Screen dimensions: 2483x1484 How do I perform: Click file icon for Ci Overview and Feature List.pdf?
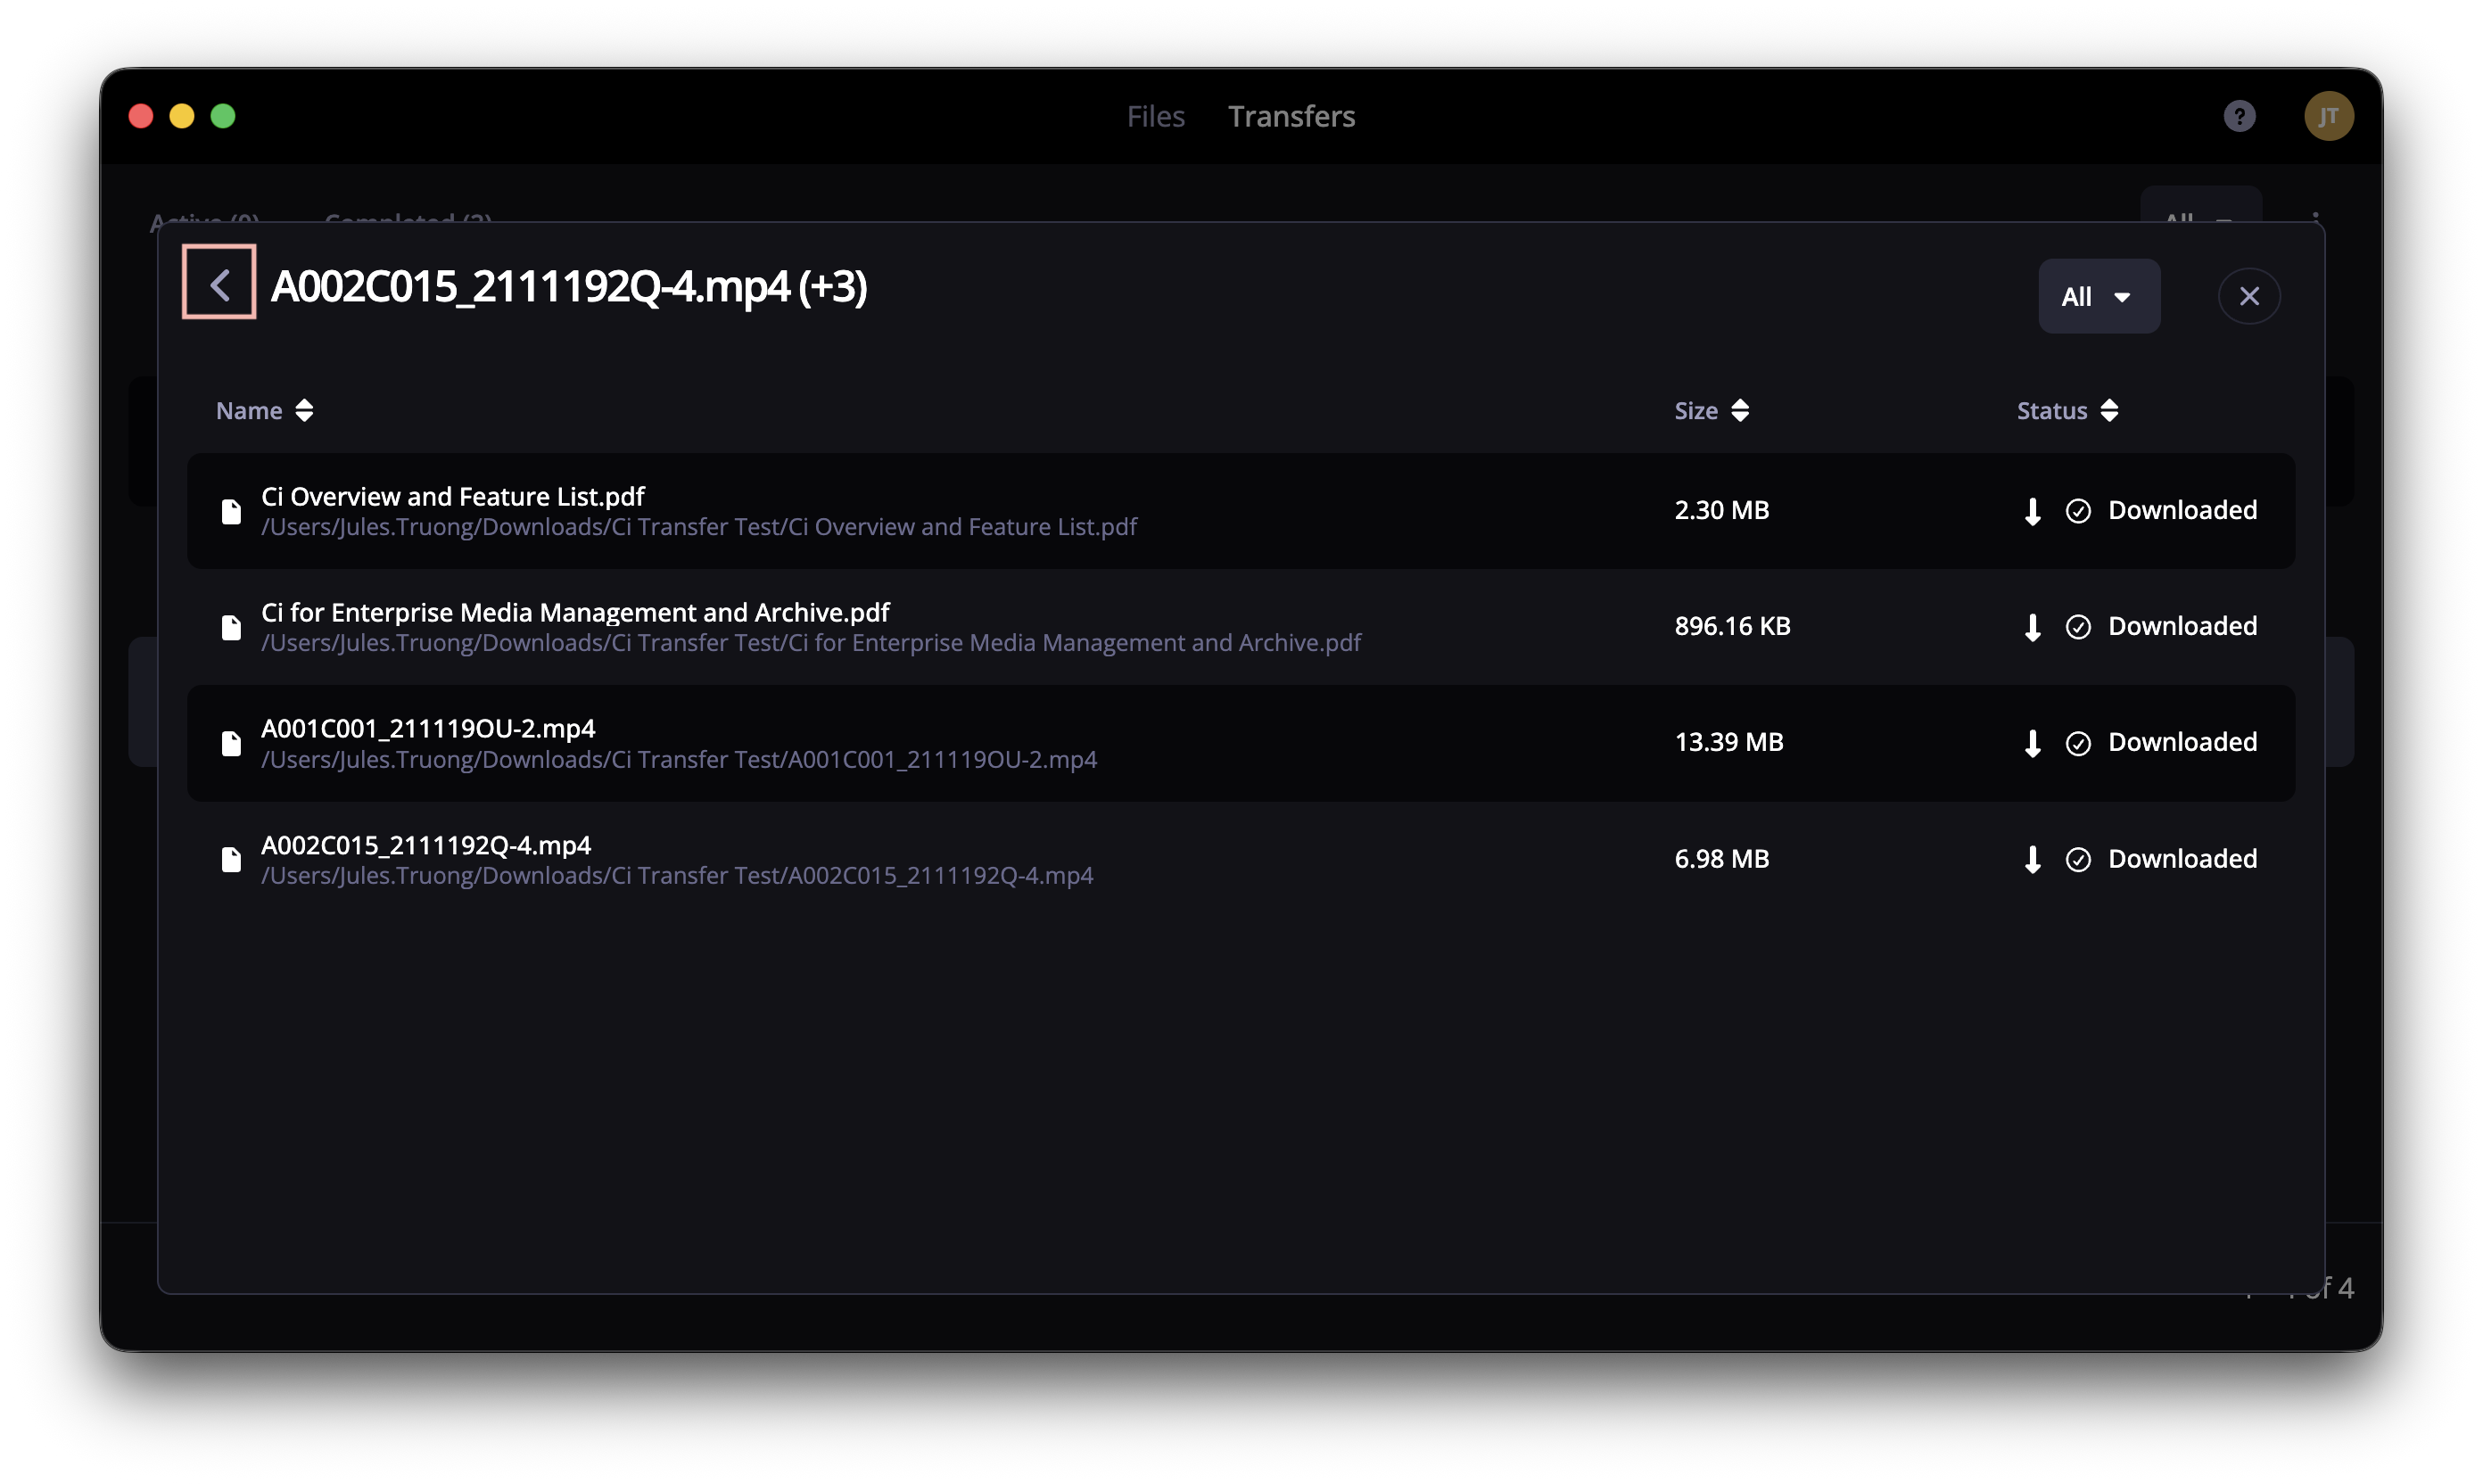231,512
